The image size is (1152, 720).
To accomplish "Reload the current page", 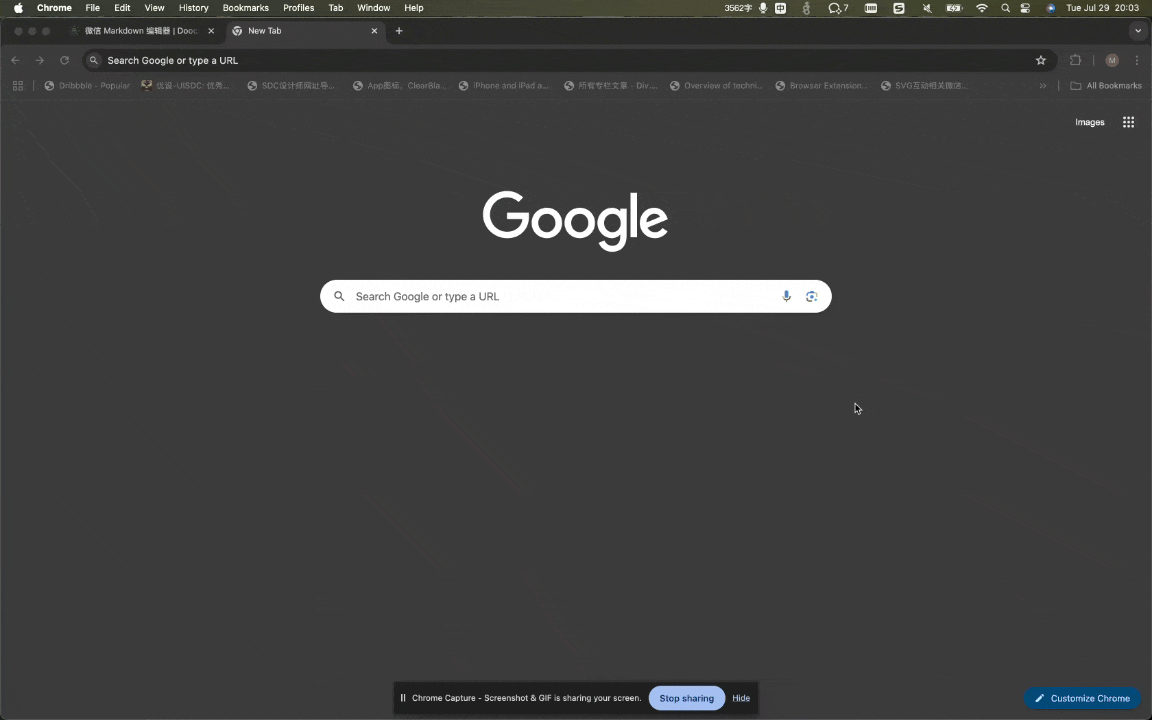I will point(65,60).
